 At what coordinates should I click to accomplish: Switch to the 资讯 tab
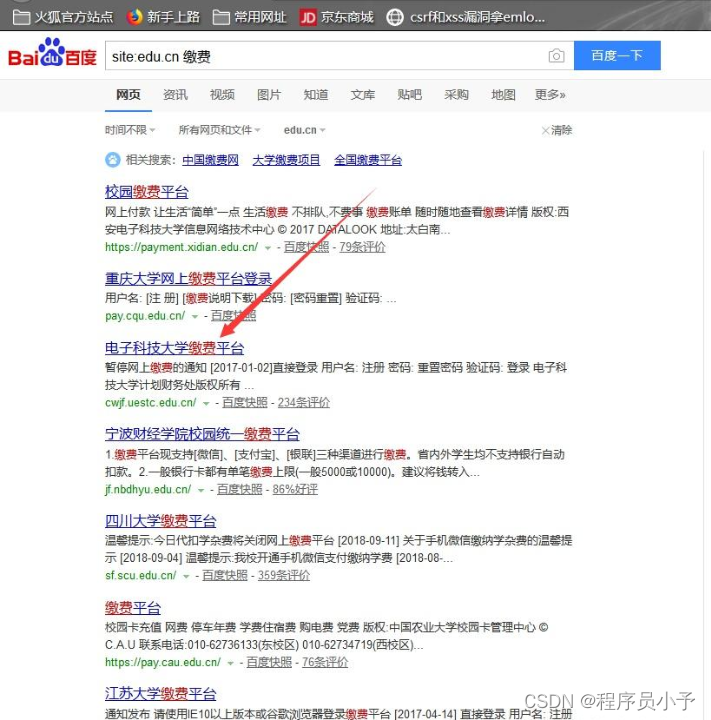[x=175, y=95]
